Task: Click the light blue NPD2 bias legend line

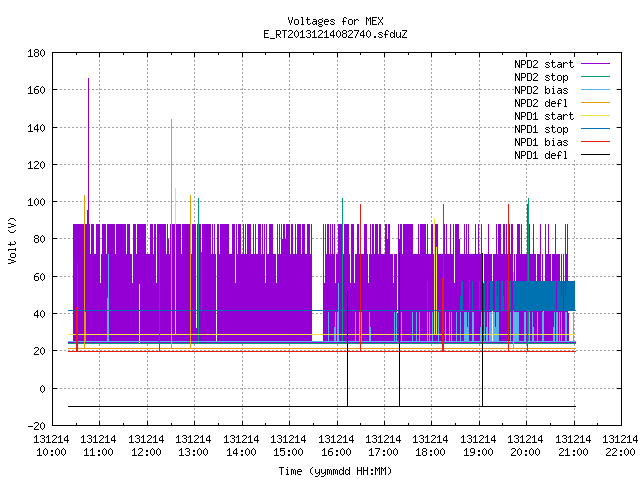Action: pyautogui.click(x=596, y=89)
